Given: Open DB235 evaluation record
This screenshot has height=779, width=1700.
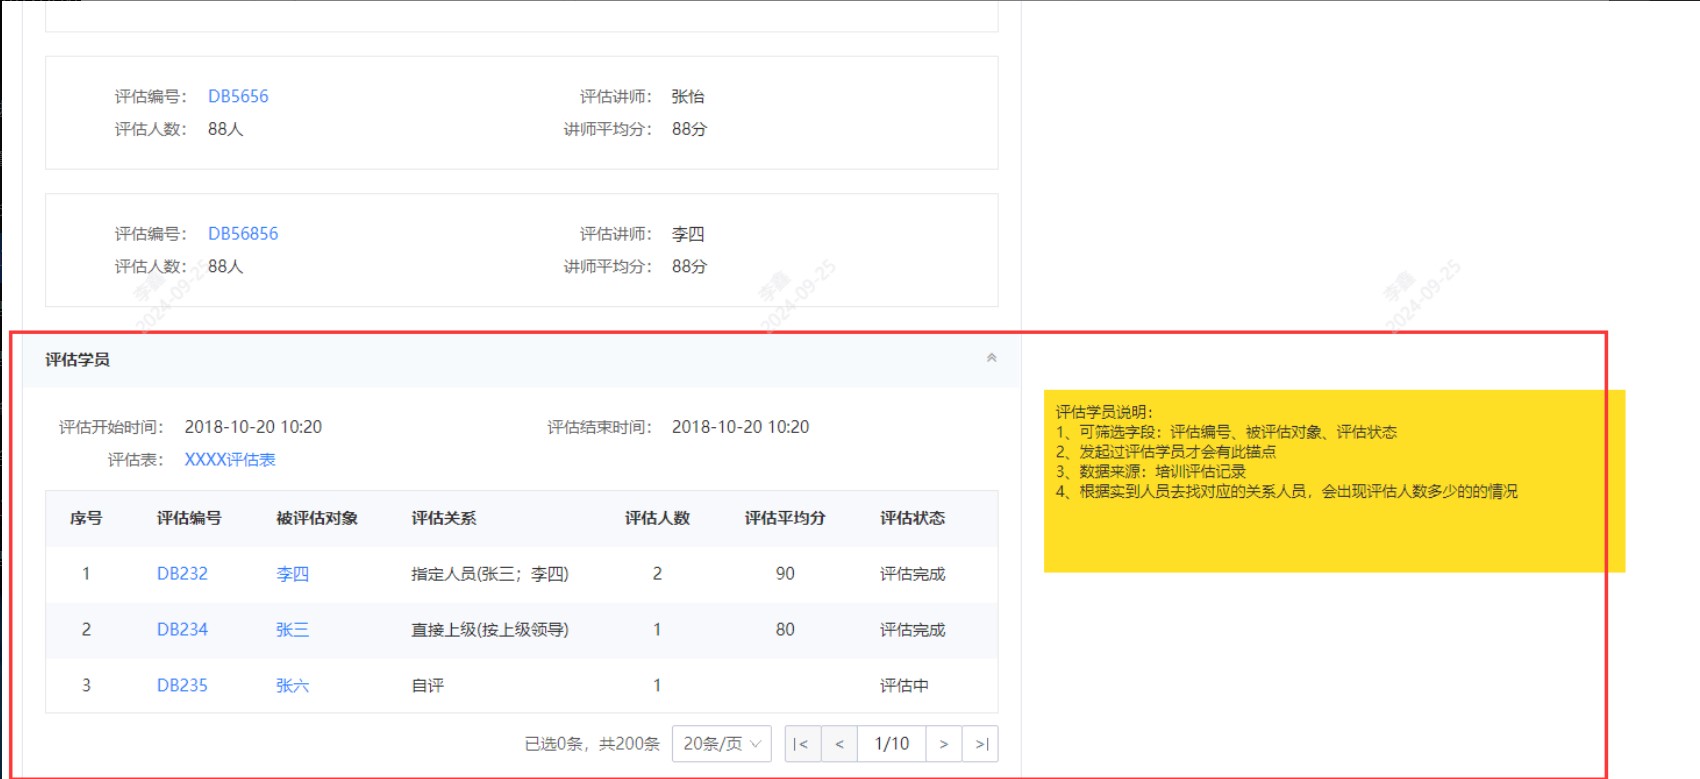Looking at the screenshot, I should [x=182, y=686].
